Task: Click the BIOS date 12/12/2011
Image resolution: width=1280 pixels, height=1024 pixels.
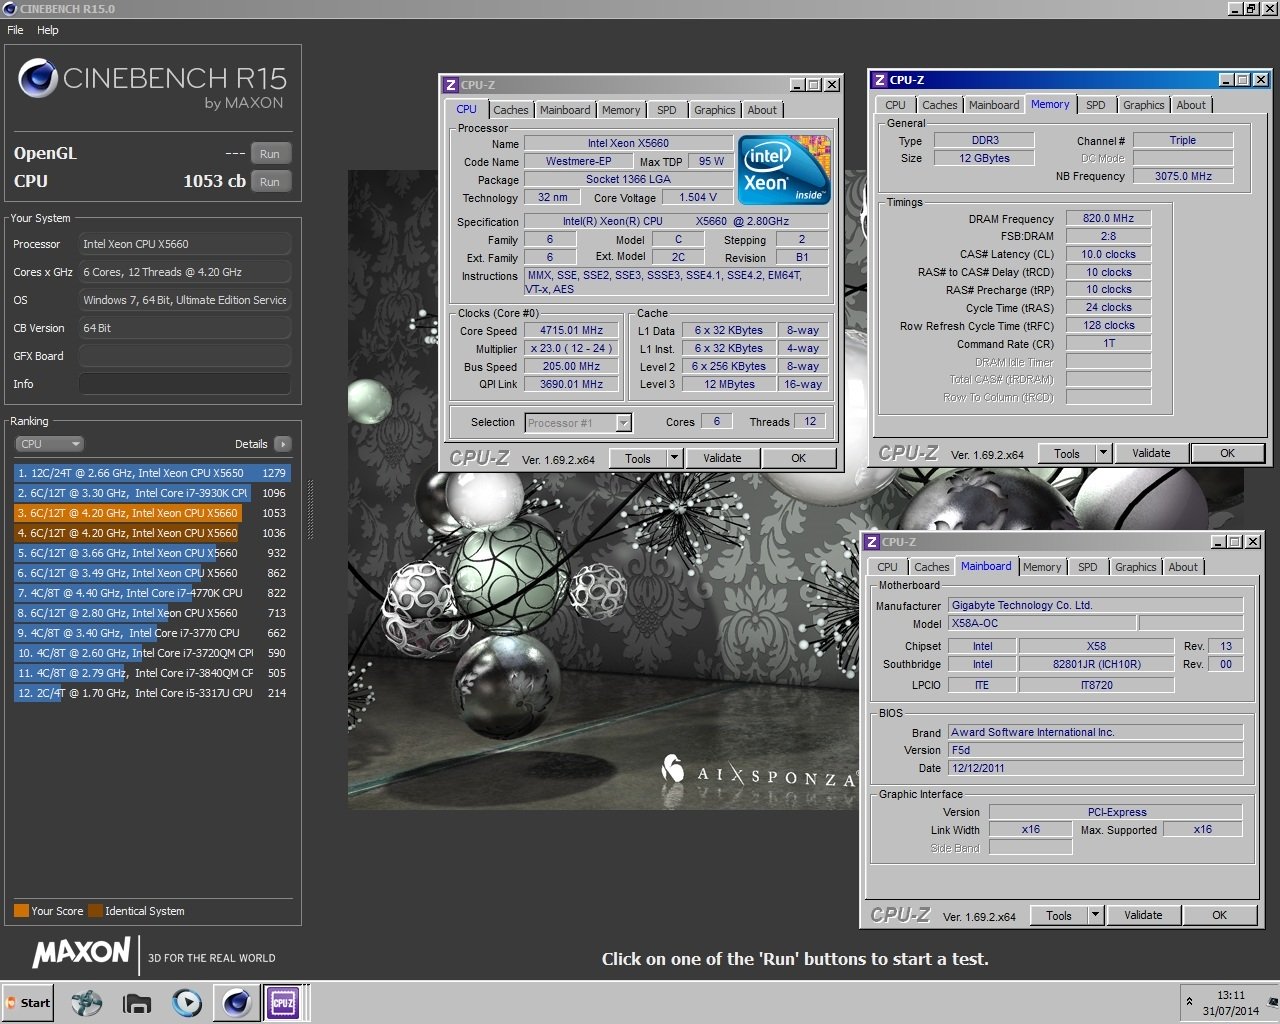Action: (1096, 768)
